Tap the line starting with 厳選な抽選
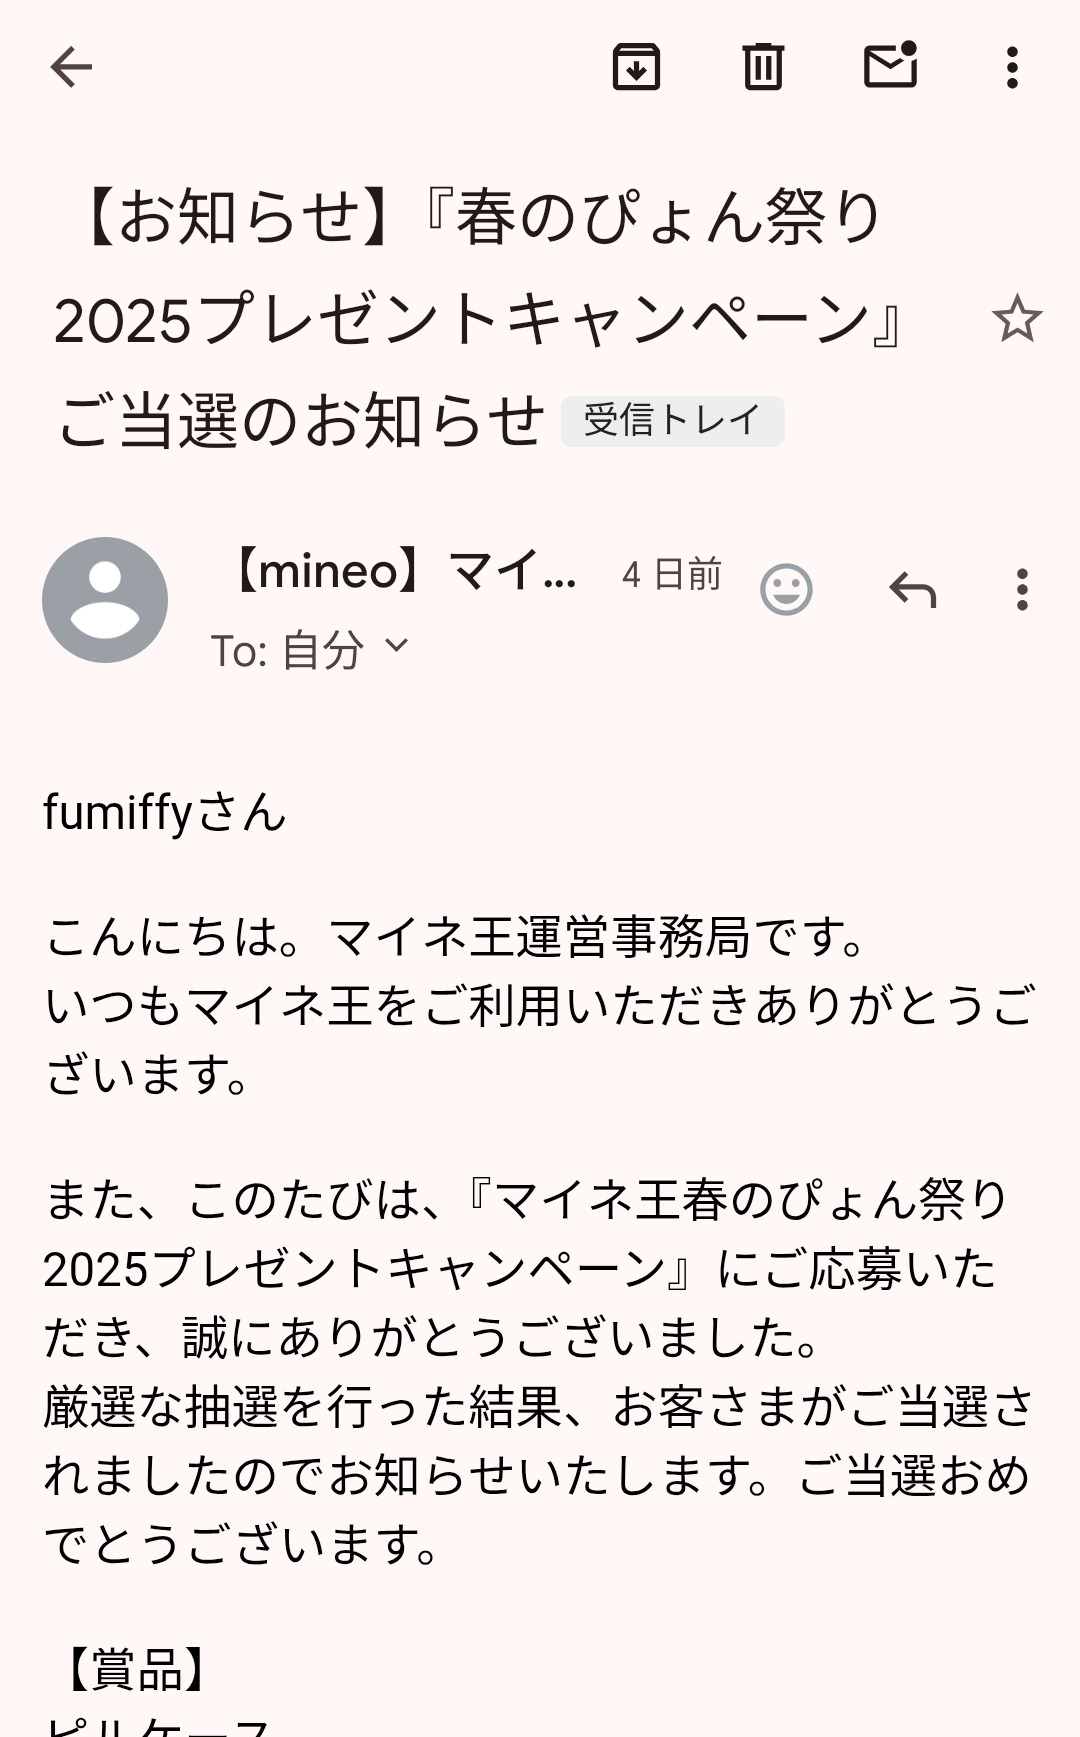This screenshot has width=1080, height=1737. (x=538, y=1408)
